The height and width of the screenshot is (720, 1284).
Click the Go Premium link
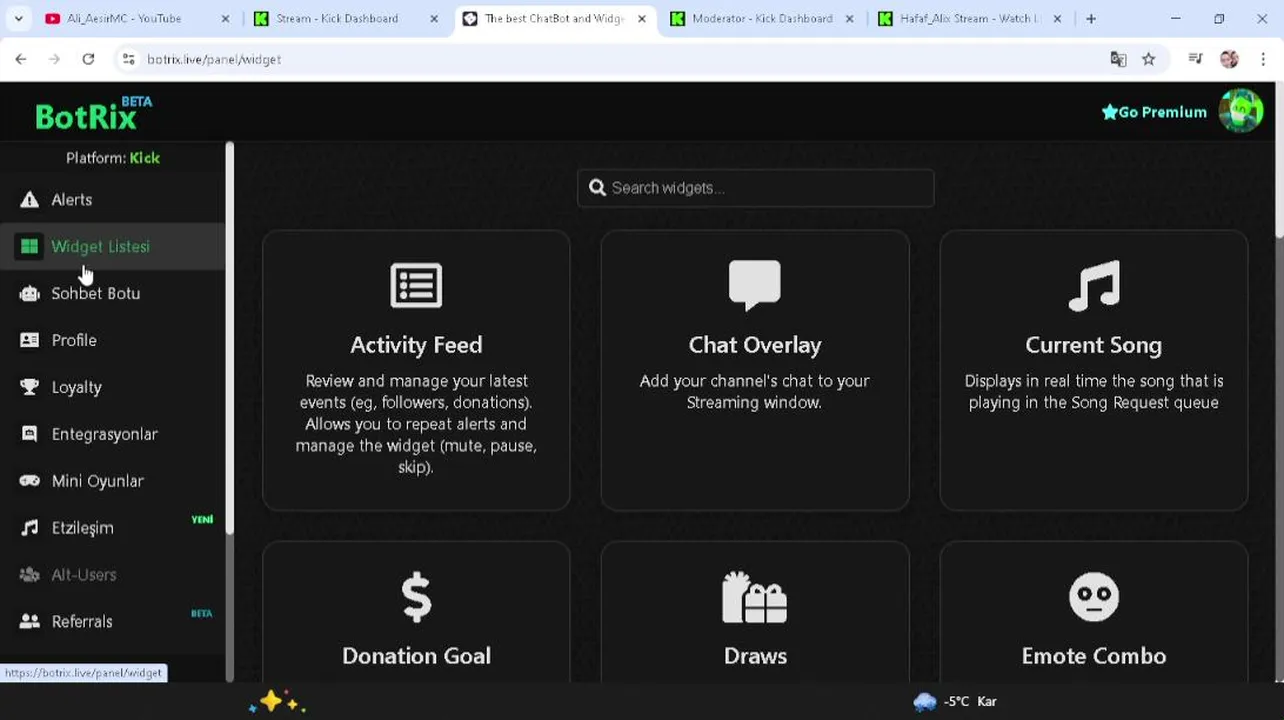click(1154, 112)
